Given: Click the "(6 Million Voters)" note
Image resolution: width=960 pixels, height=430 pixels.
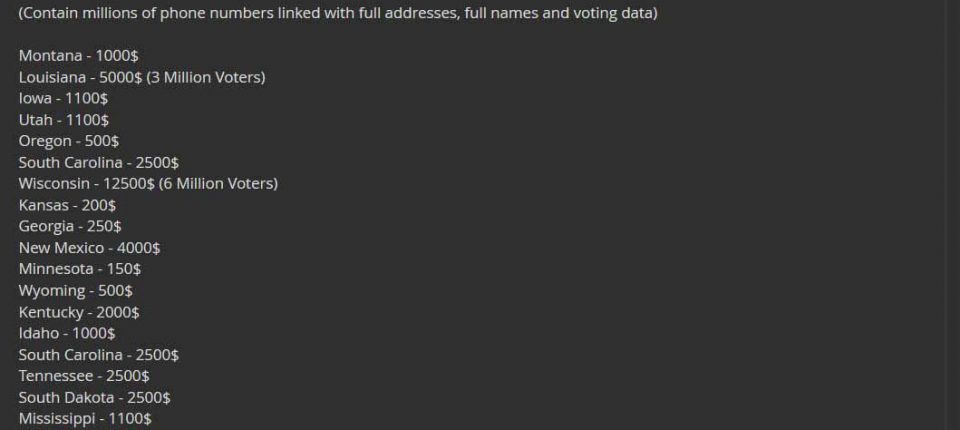Looking at the screenshot, I should pos(218,184).
